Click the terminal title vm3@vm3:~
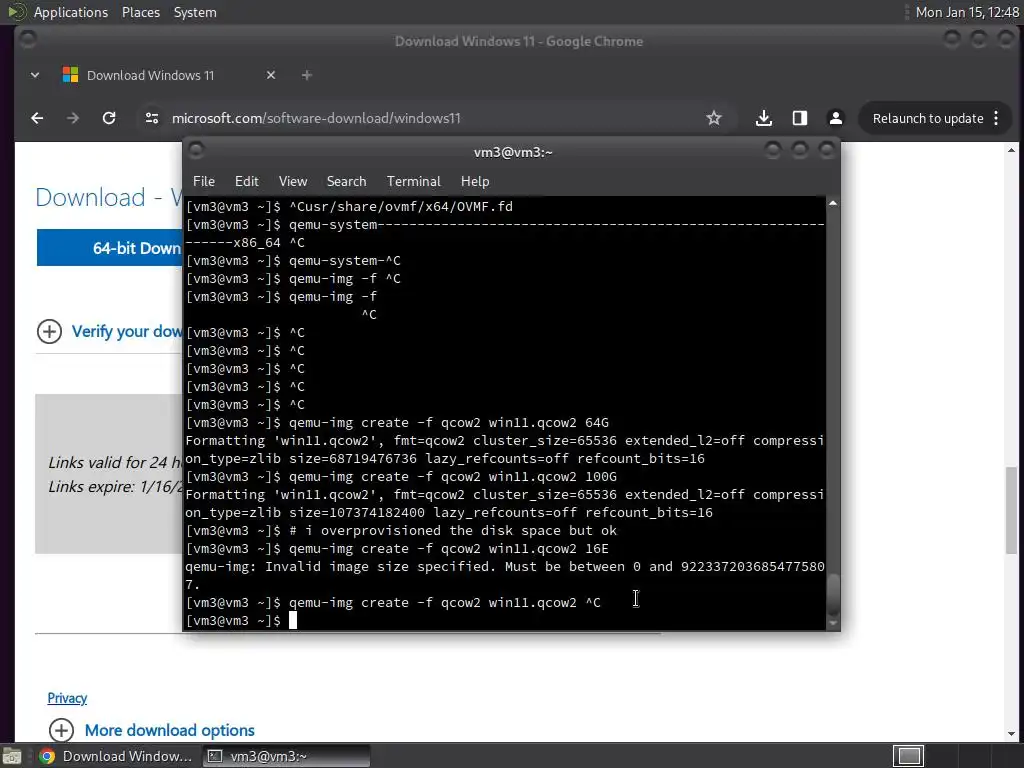 pos(513,152)
